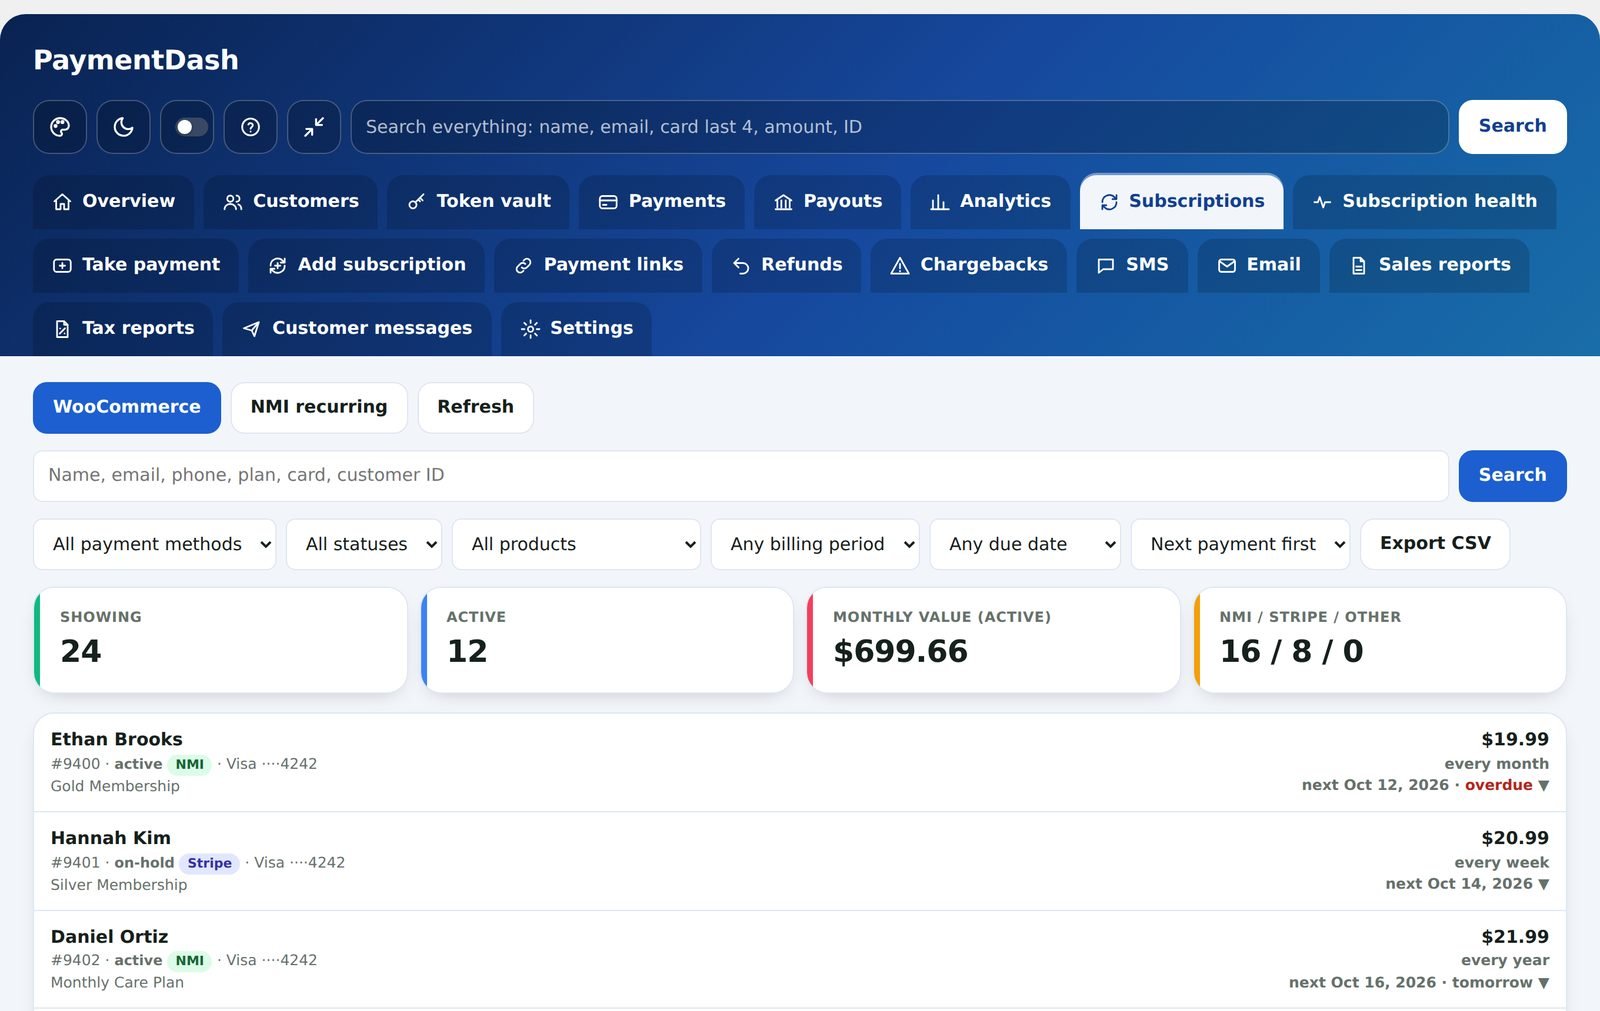Open Sales reports tab
The height and width of the screenshot is (1011, 1600).
tap(1429, 265)
